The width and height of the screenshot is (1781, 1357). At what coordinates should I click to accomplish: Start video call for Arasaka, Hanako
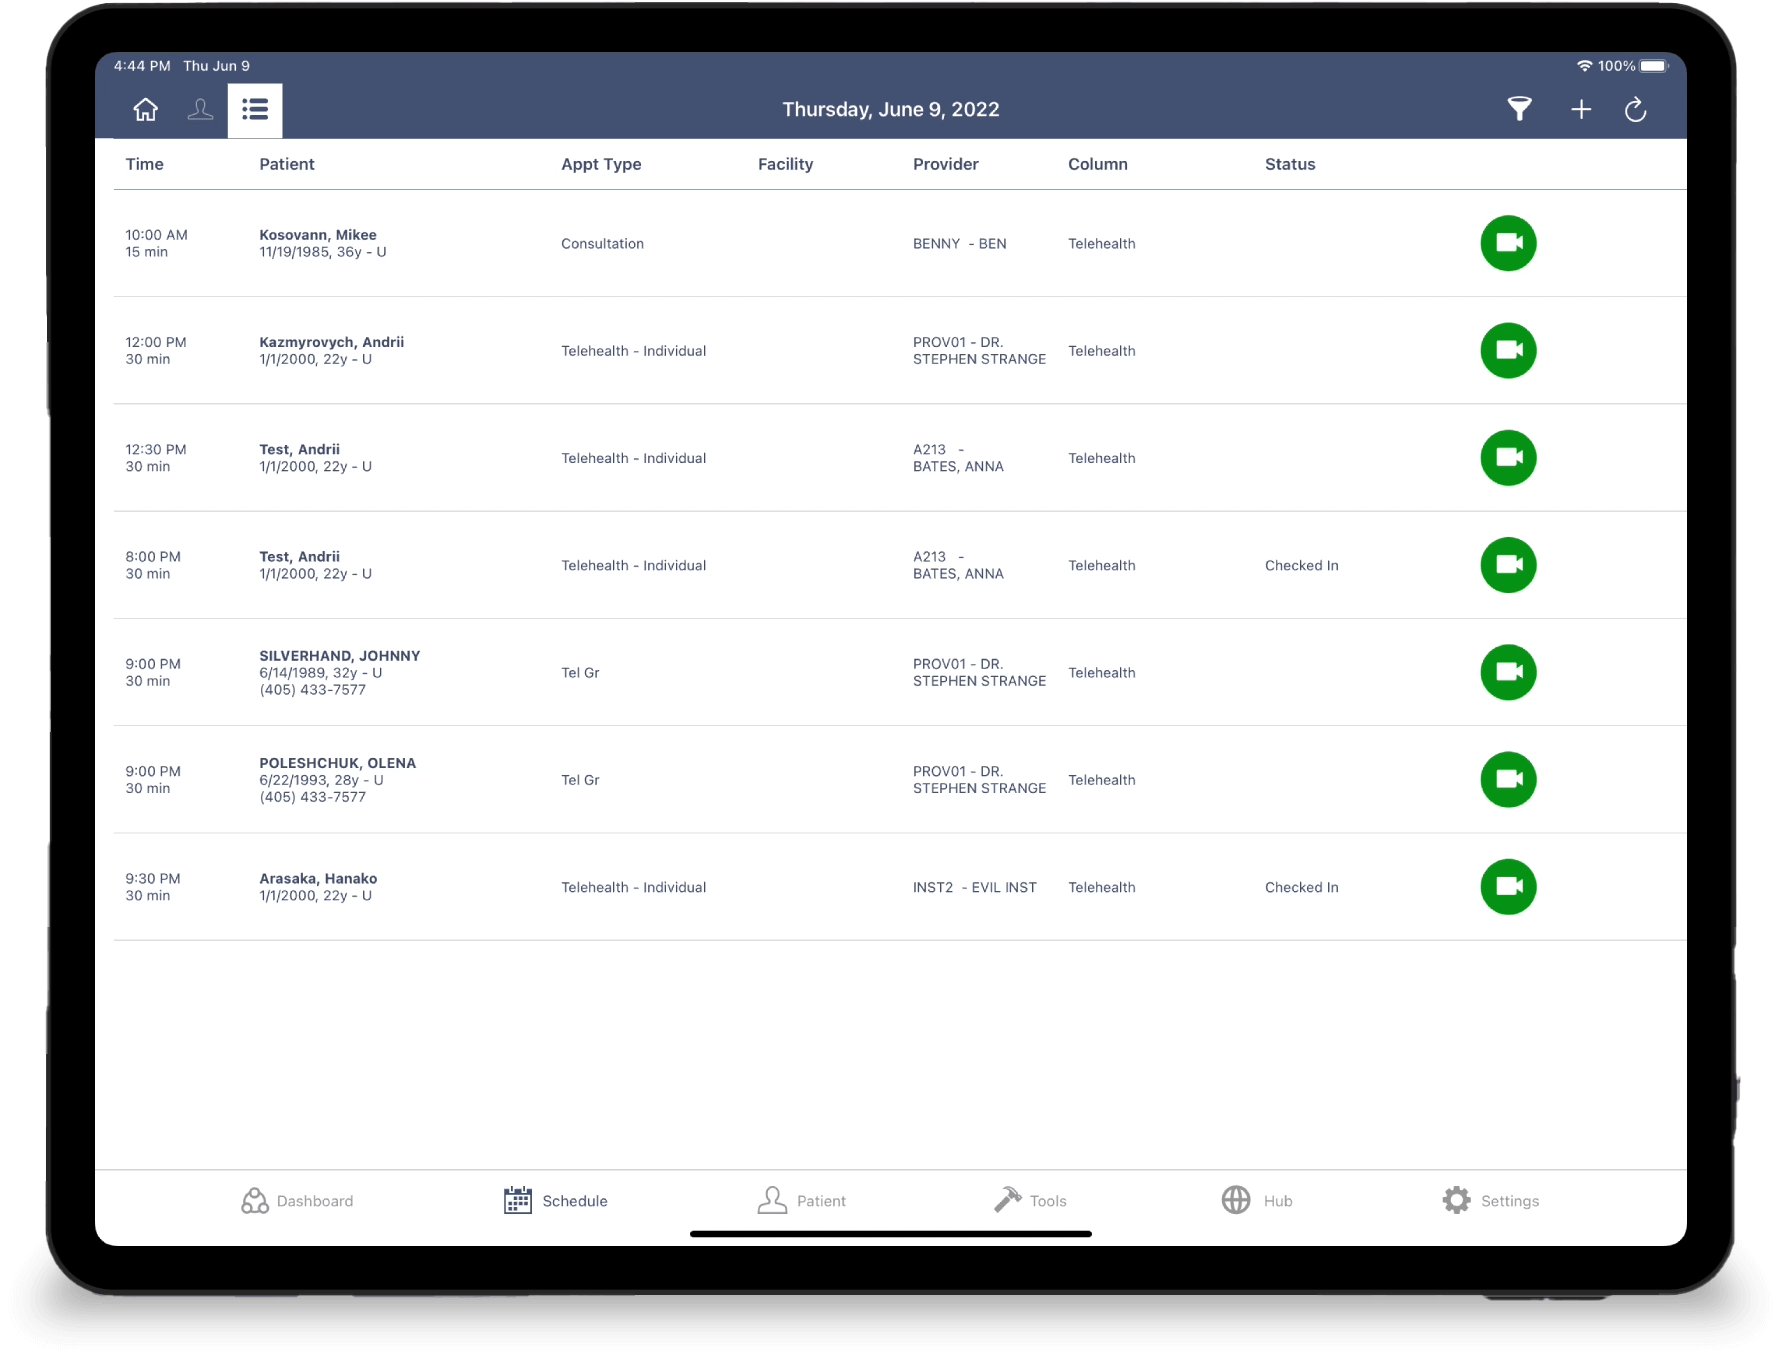tap(1508, 887)
